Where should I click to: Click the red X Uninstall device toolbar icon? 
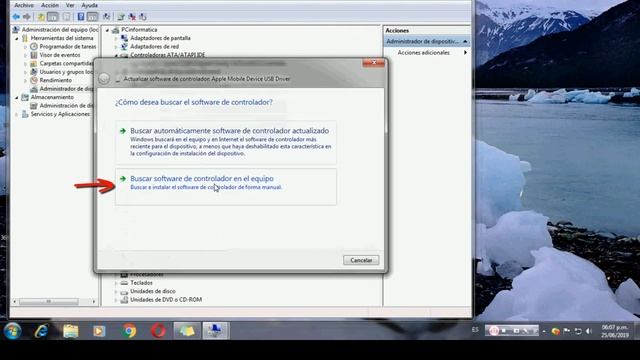pos(132,17)
